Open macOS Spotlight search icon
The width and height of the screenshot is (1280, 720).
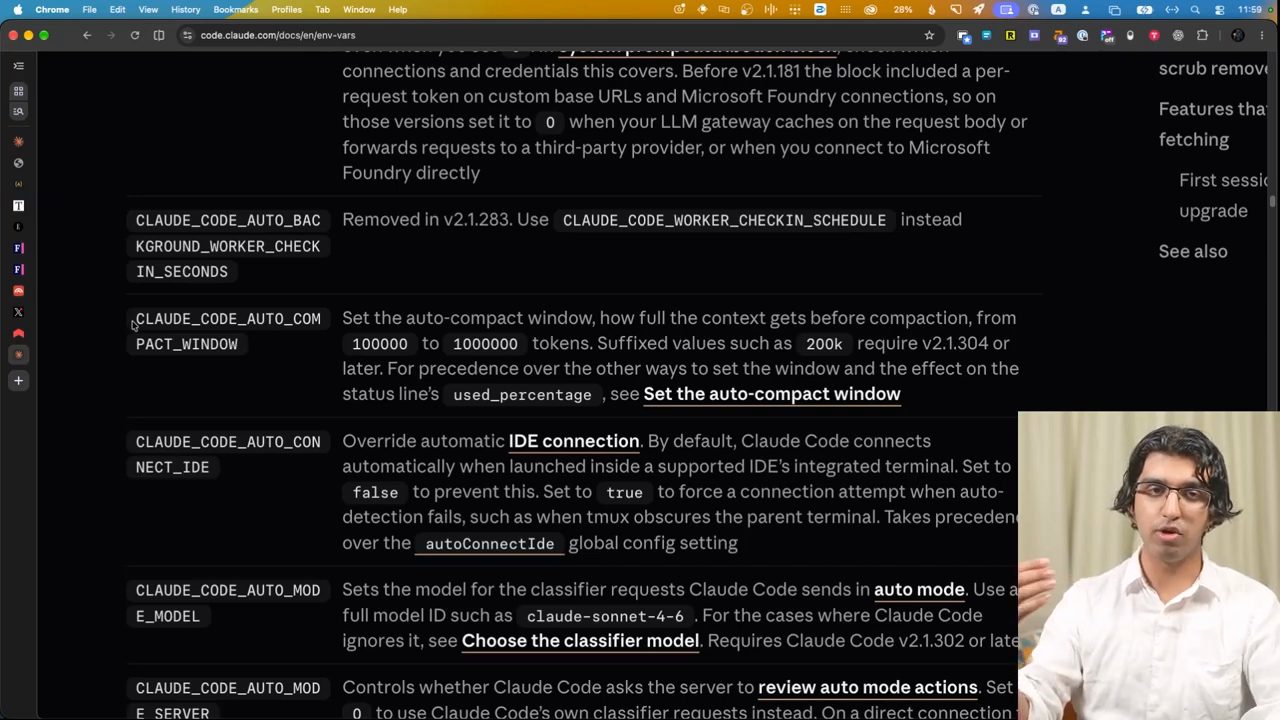pyautogui.click(x=1195, y=10)
